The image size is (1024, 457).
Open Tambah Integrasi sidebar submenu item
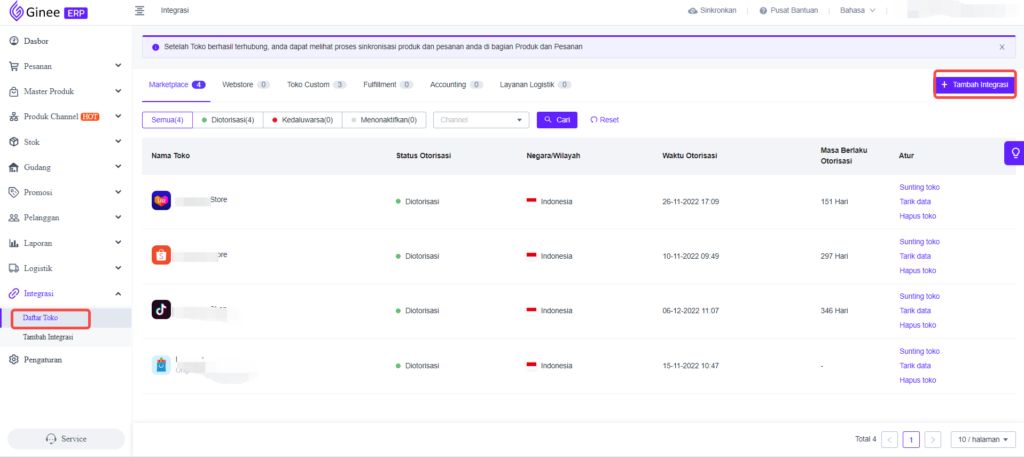48,338
